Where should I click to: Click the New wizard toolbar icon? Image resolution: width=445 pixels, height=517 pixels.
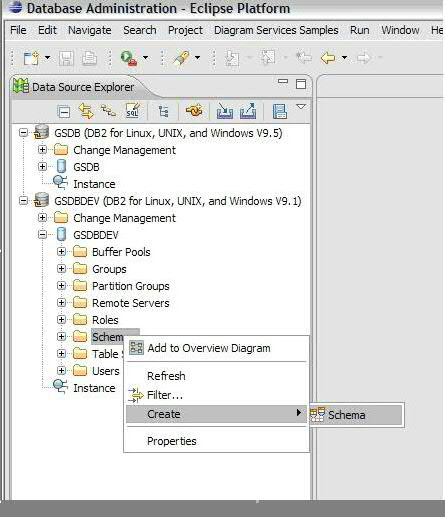coord(31,59)
